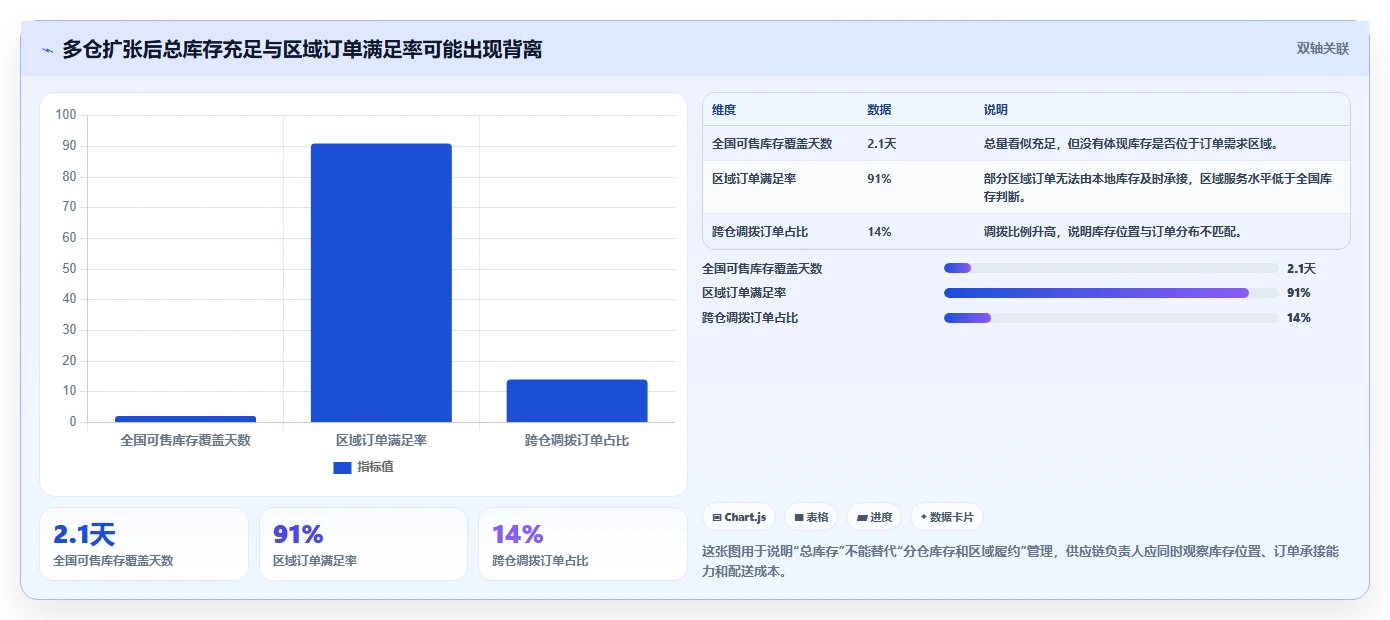
Task: Click the chart title 多仓扩张后总库存充足
Action: 302,49
